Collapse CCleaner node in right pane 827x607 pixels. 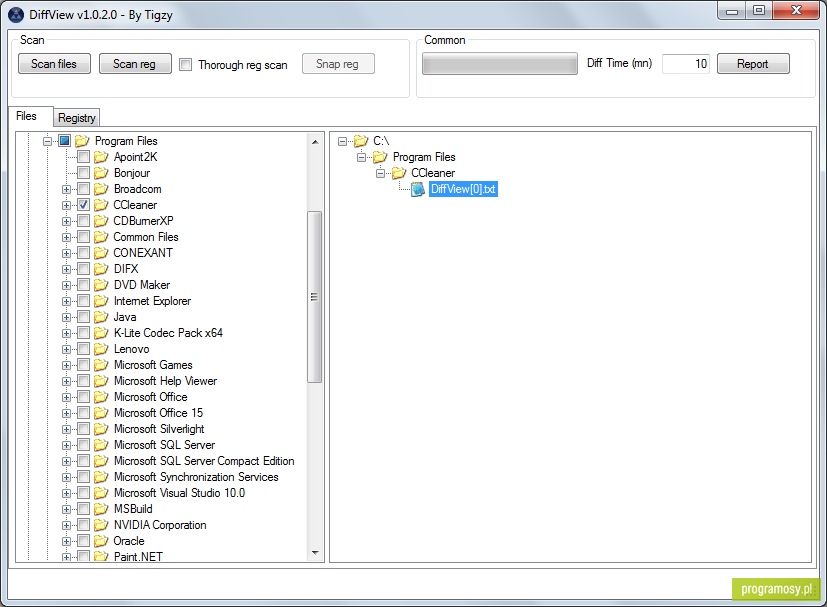[x=380, y=174]
